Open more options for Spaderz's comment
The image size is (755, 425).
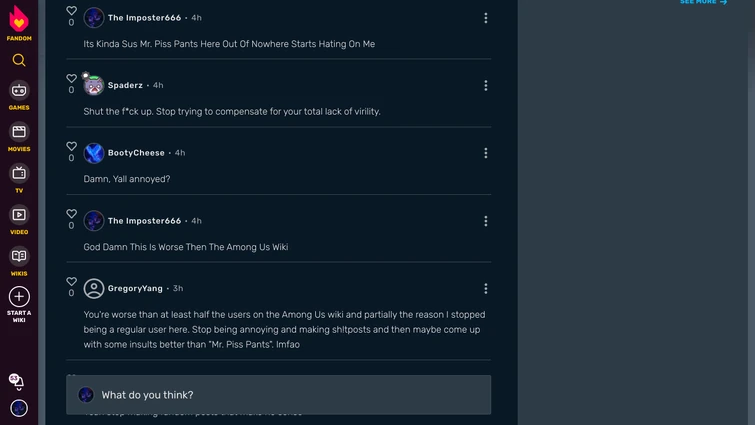point(486,86)
